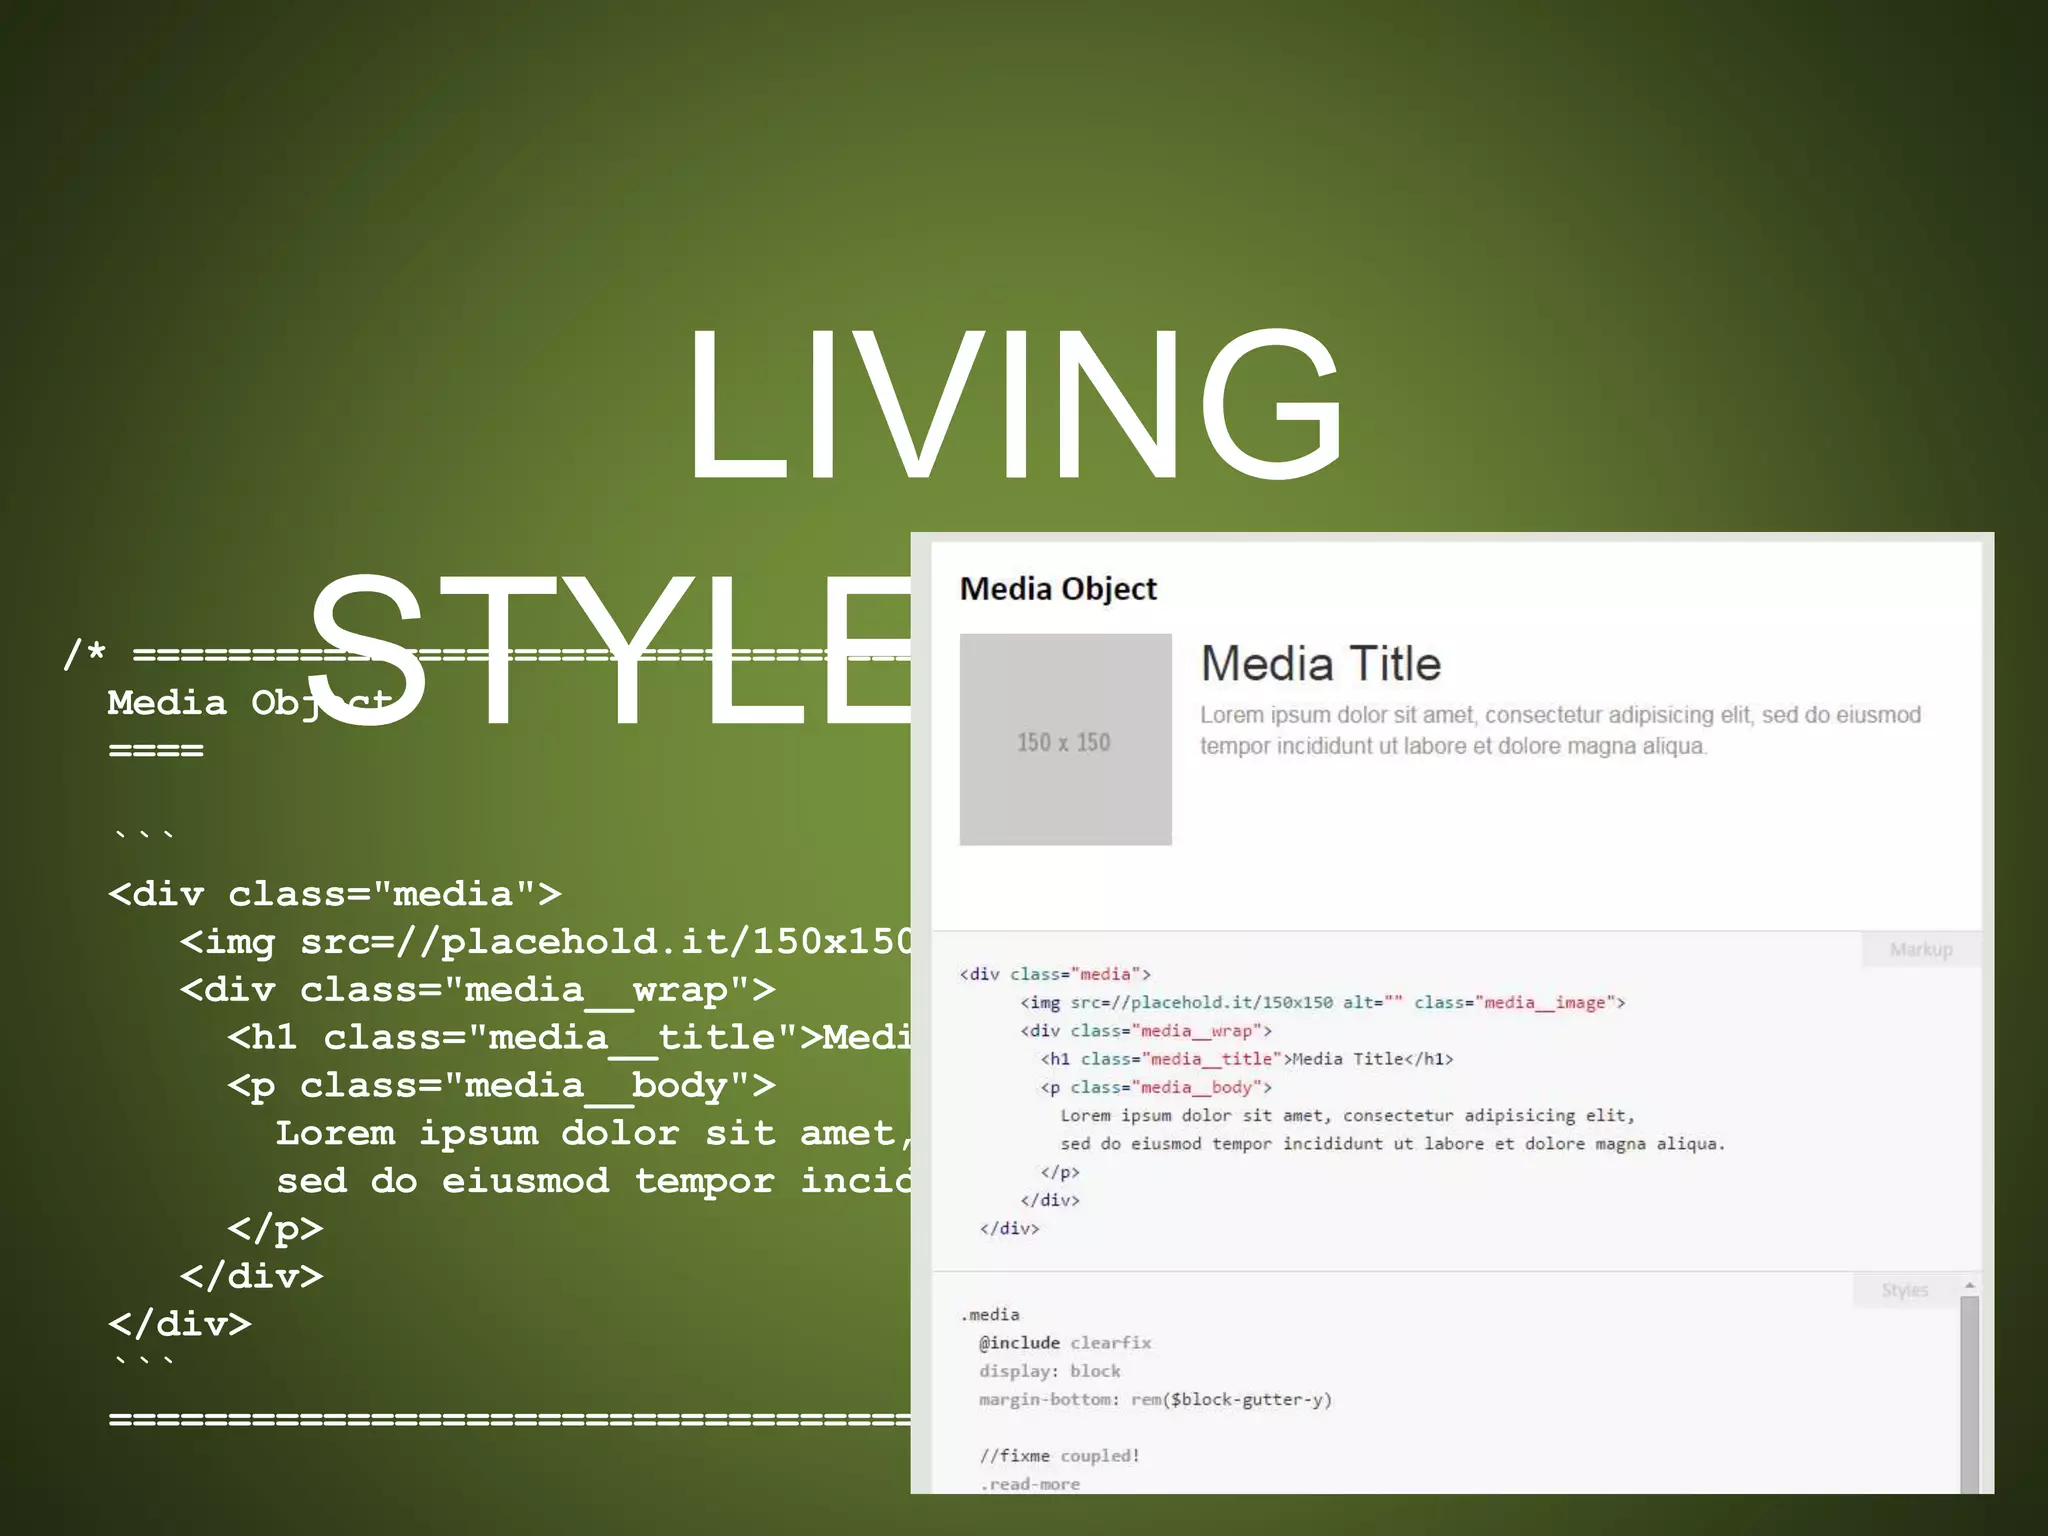Click the 'display: block' line
The height and width of the screenshot is (1536, 2048).
[1049, 1371]
